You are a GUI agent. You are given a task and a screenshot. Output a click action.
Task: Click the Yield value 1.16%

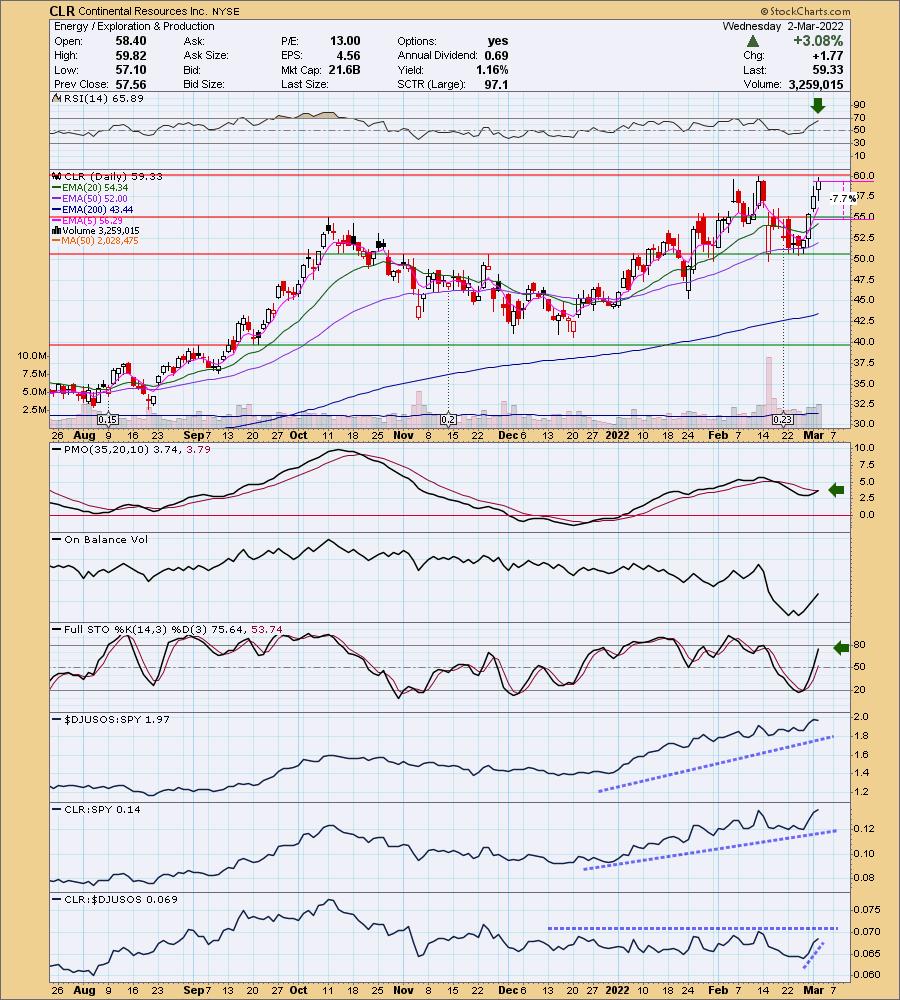[492, 70]
